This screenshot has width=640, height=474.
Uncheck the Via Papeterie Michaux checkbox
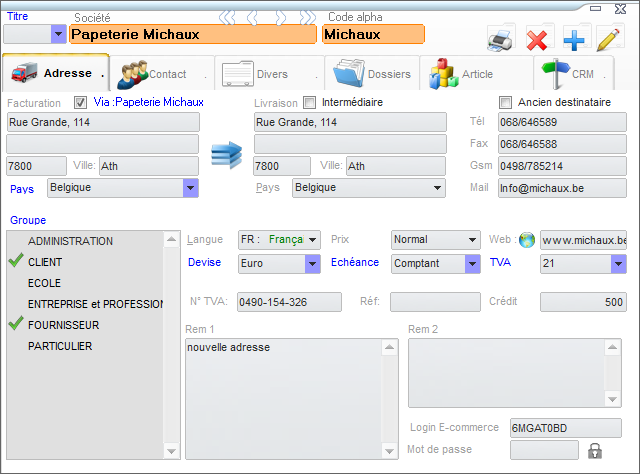pos(81,102)
